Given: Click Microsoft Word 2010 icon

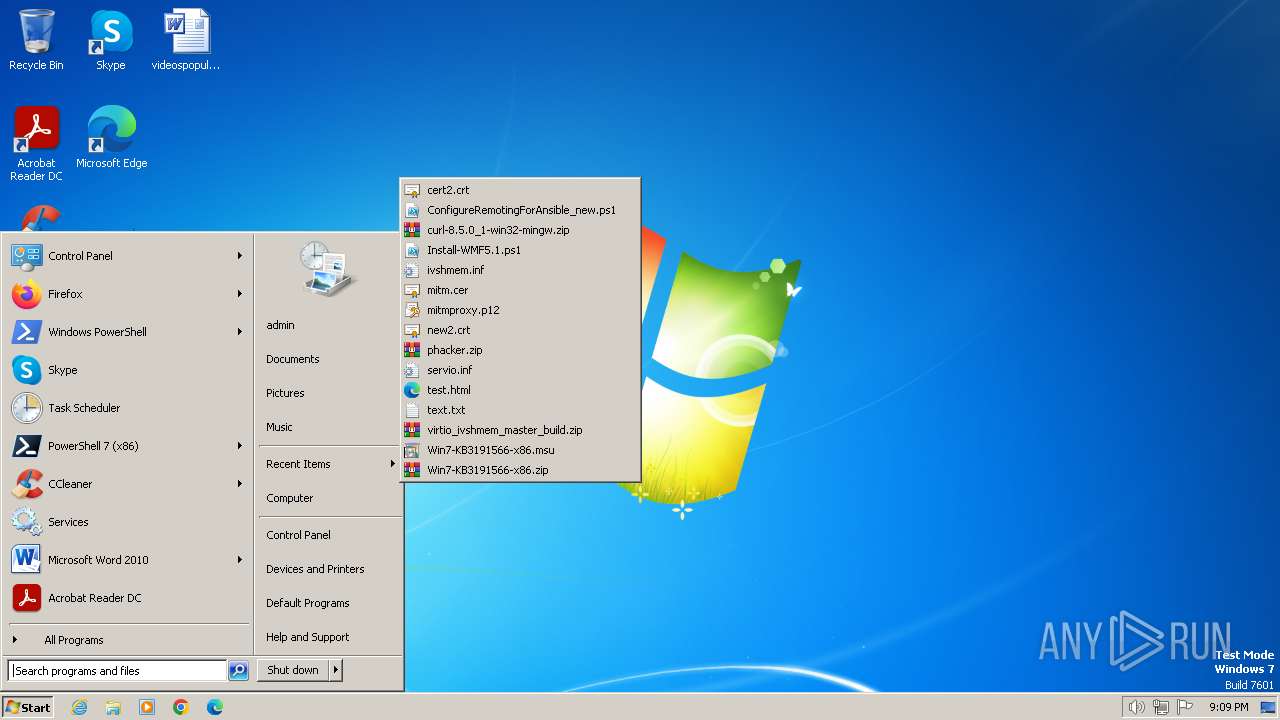Looking at the screenshot, I should (x=27, y=560).
